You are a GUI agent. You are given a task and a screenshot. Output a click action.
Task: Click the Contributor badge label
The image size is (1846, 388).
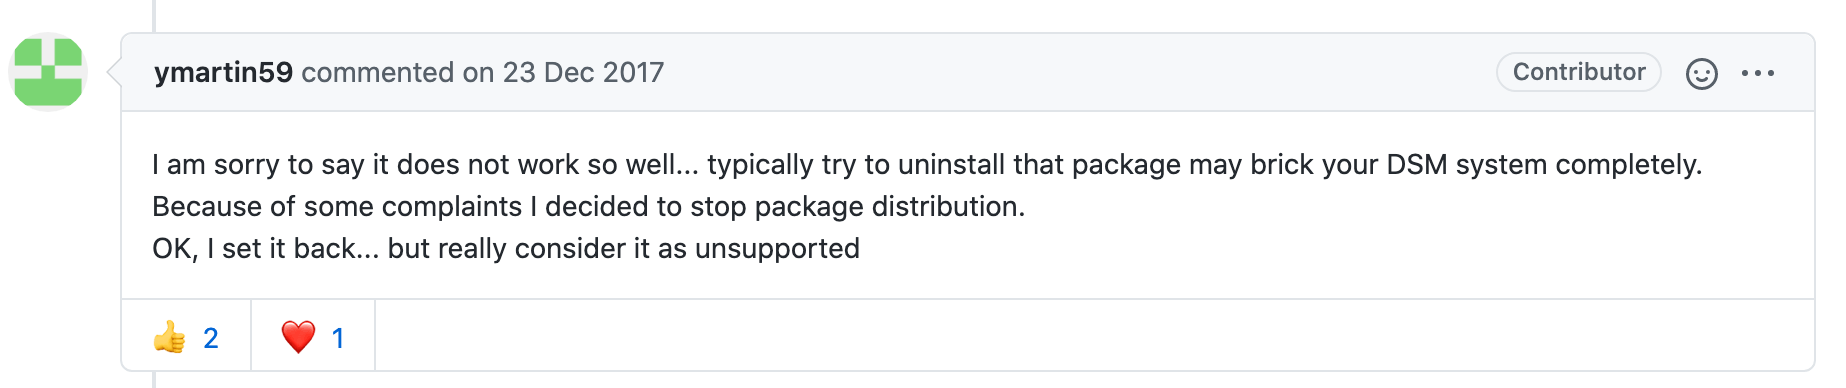click(x=1578, y=72)
